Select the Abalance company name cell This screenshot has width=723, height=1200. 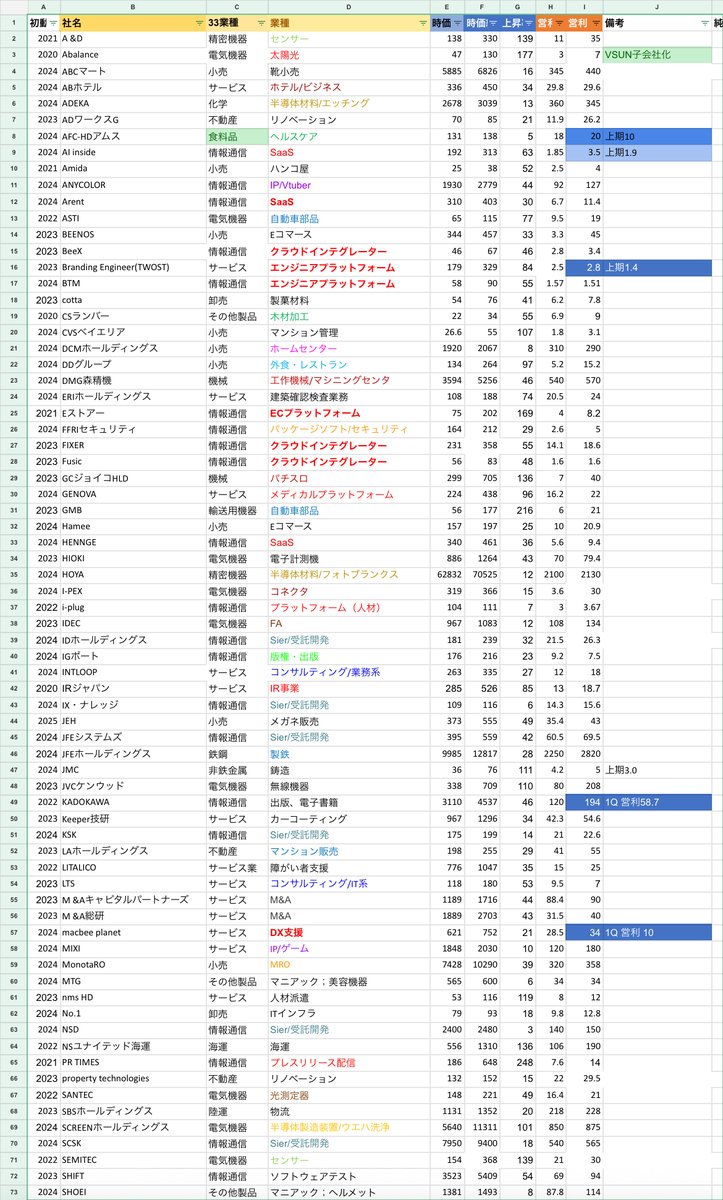132,55
